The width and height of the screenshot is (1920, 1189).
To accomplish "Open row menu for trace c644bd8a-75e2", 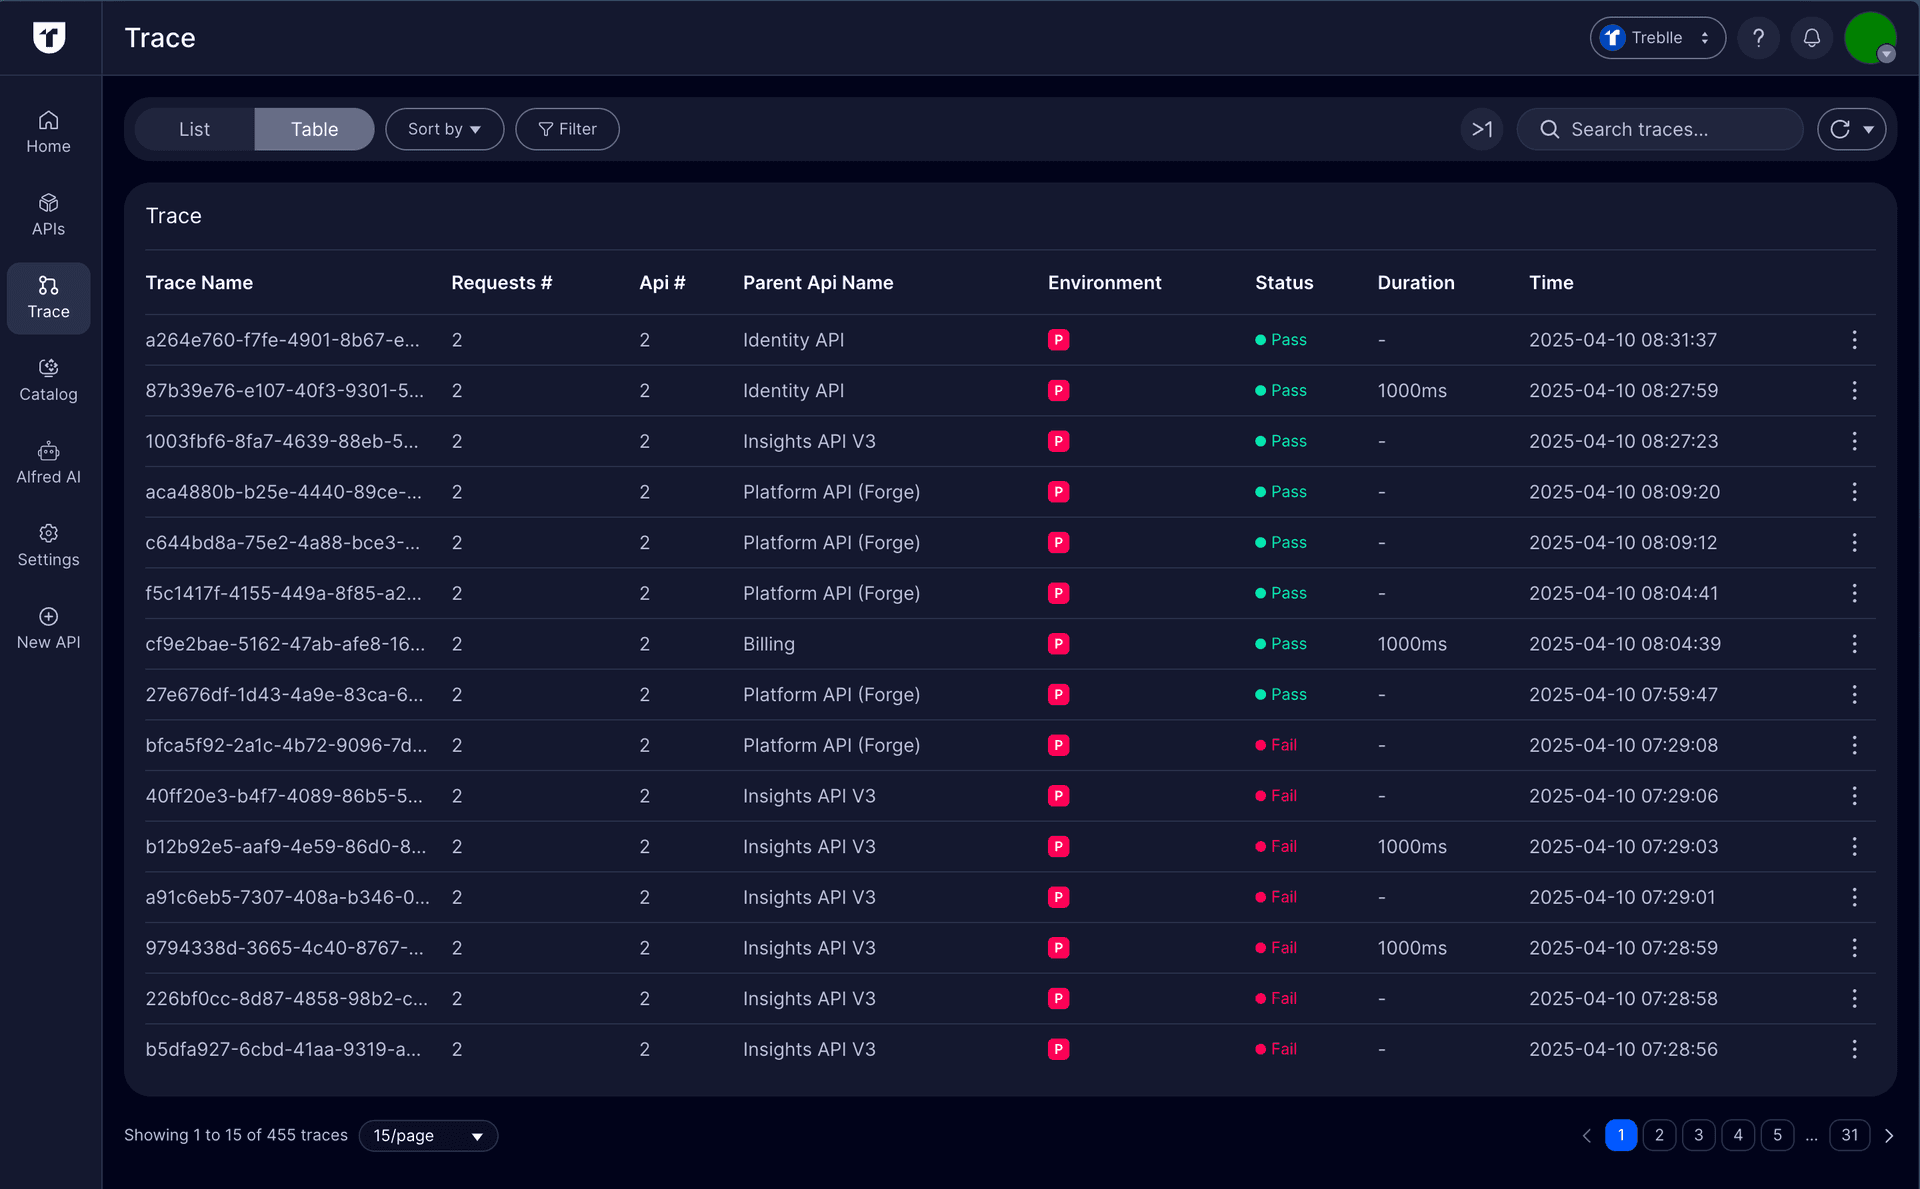I will click(1854, 543).
